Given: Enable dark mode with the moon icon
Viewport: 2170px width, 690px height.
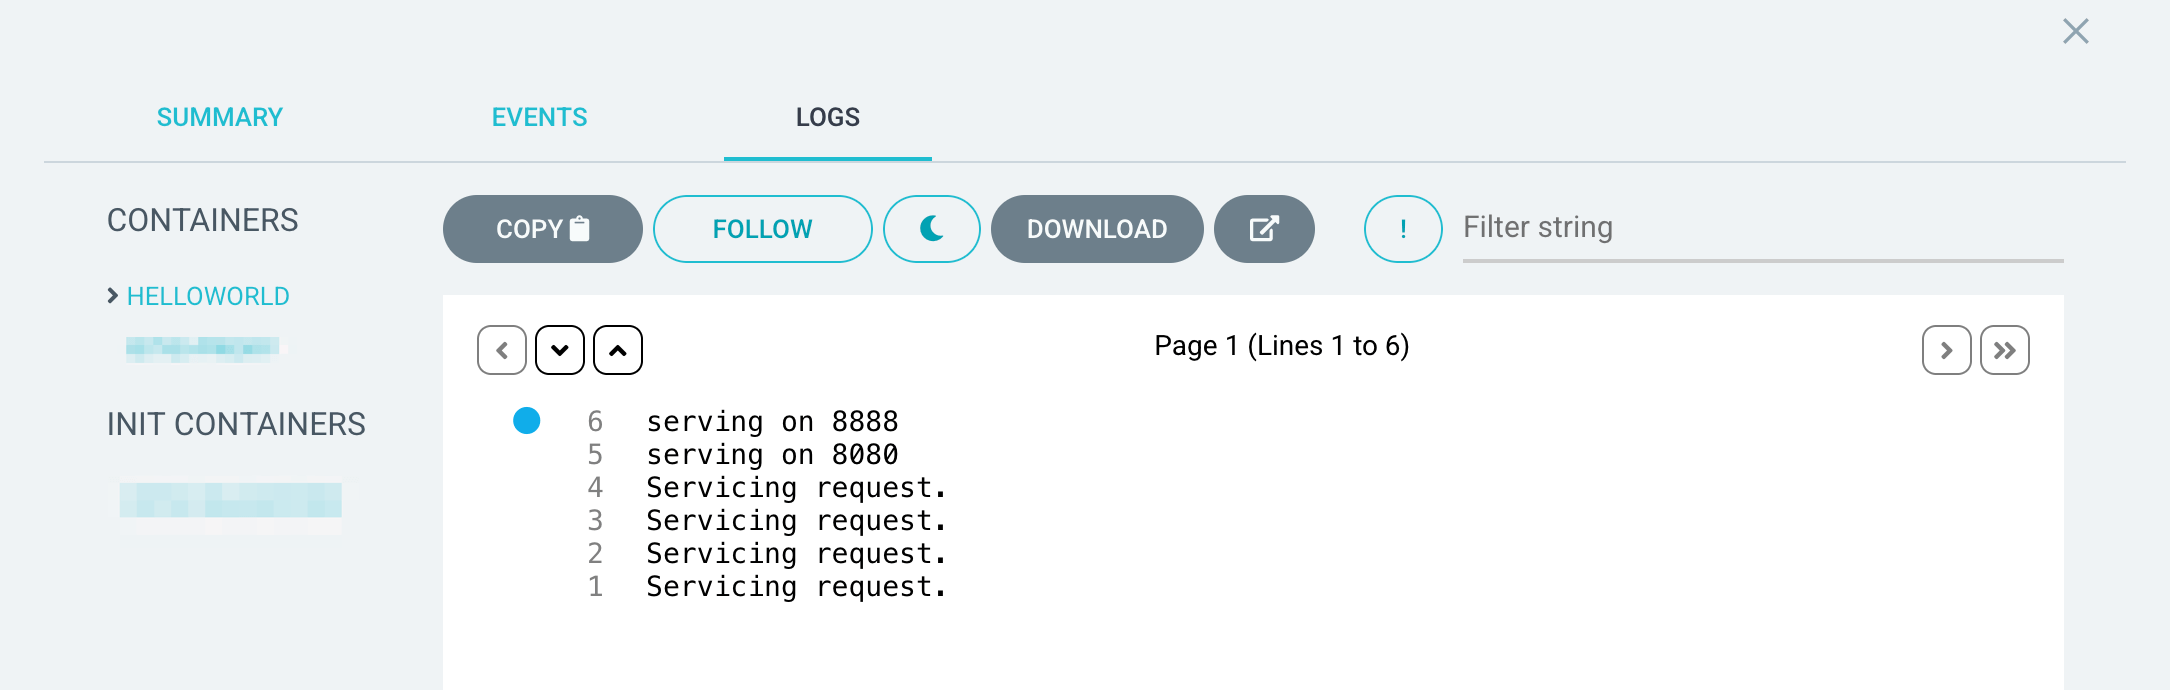Looking at the screenshot, I should coord(931,228).
